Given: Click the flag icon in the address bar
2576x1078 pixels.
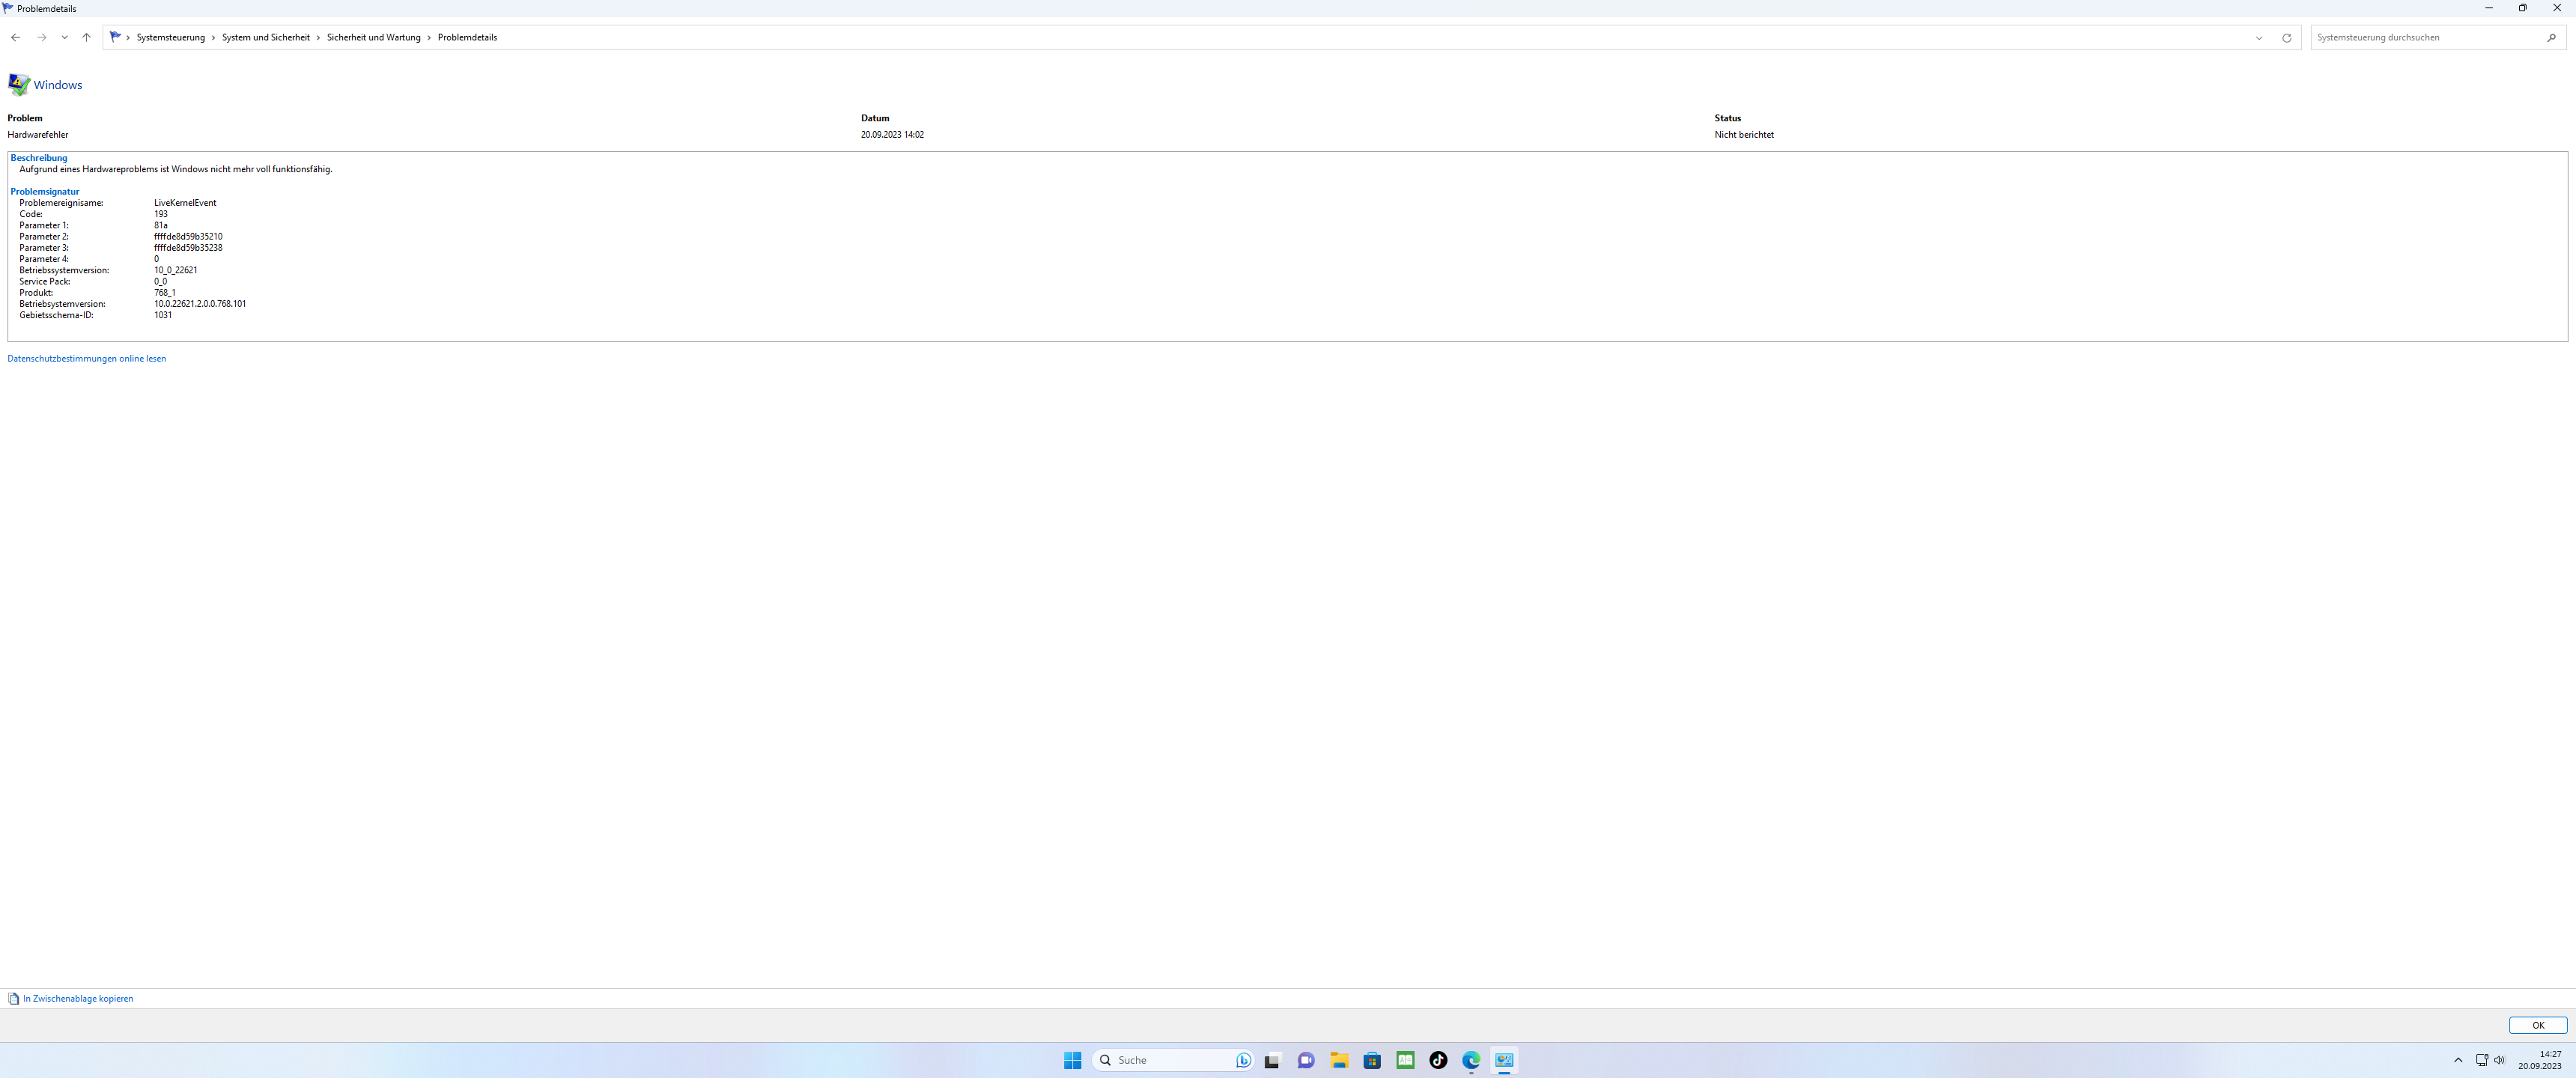Looking at the screenshot, I should [114, 36].
